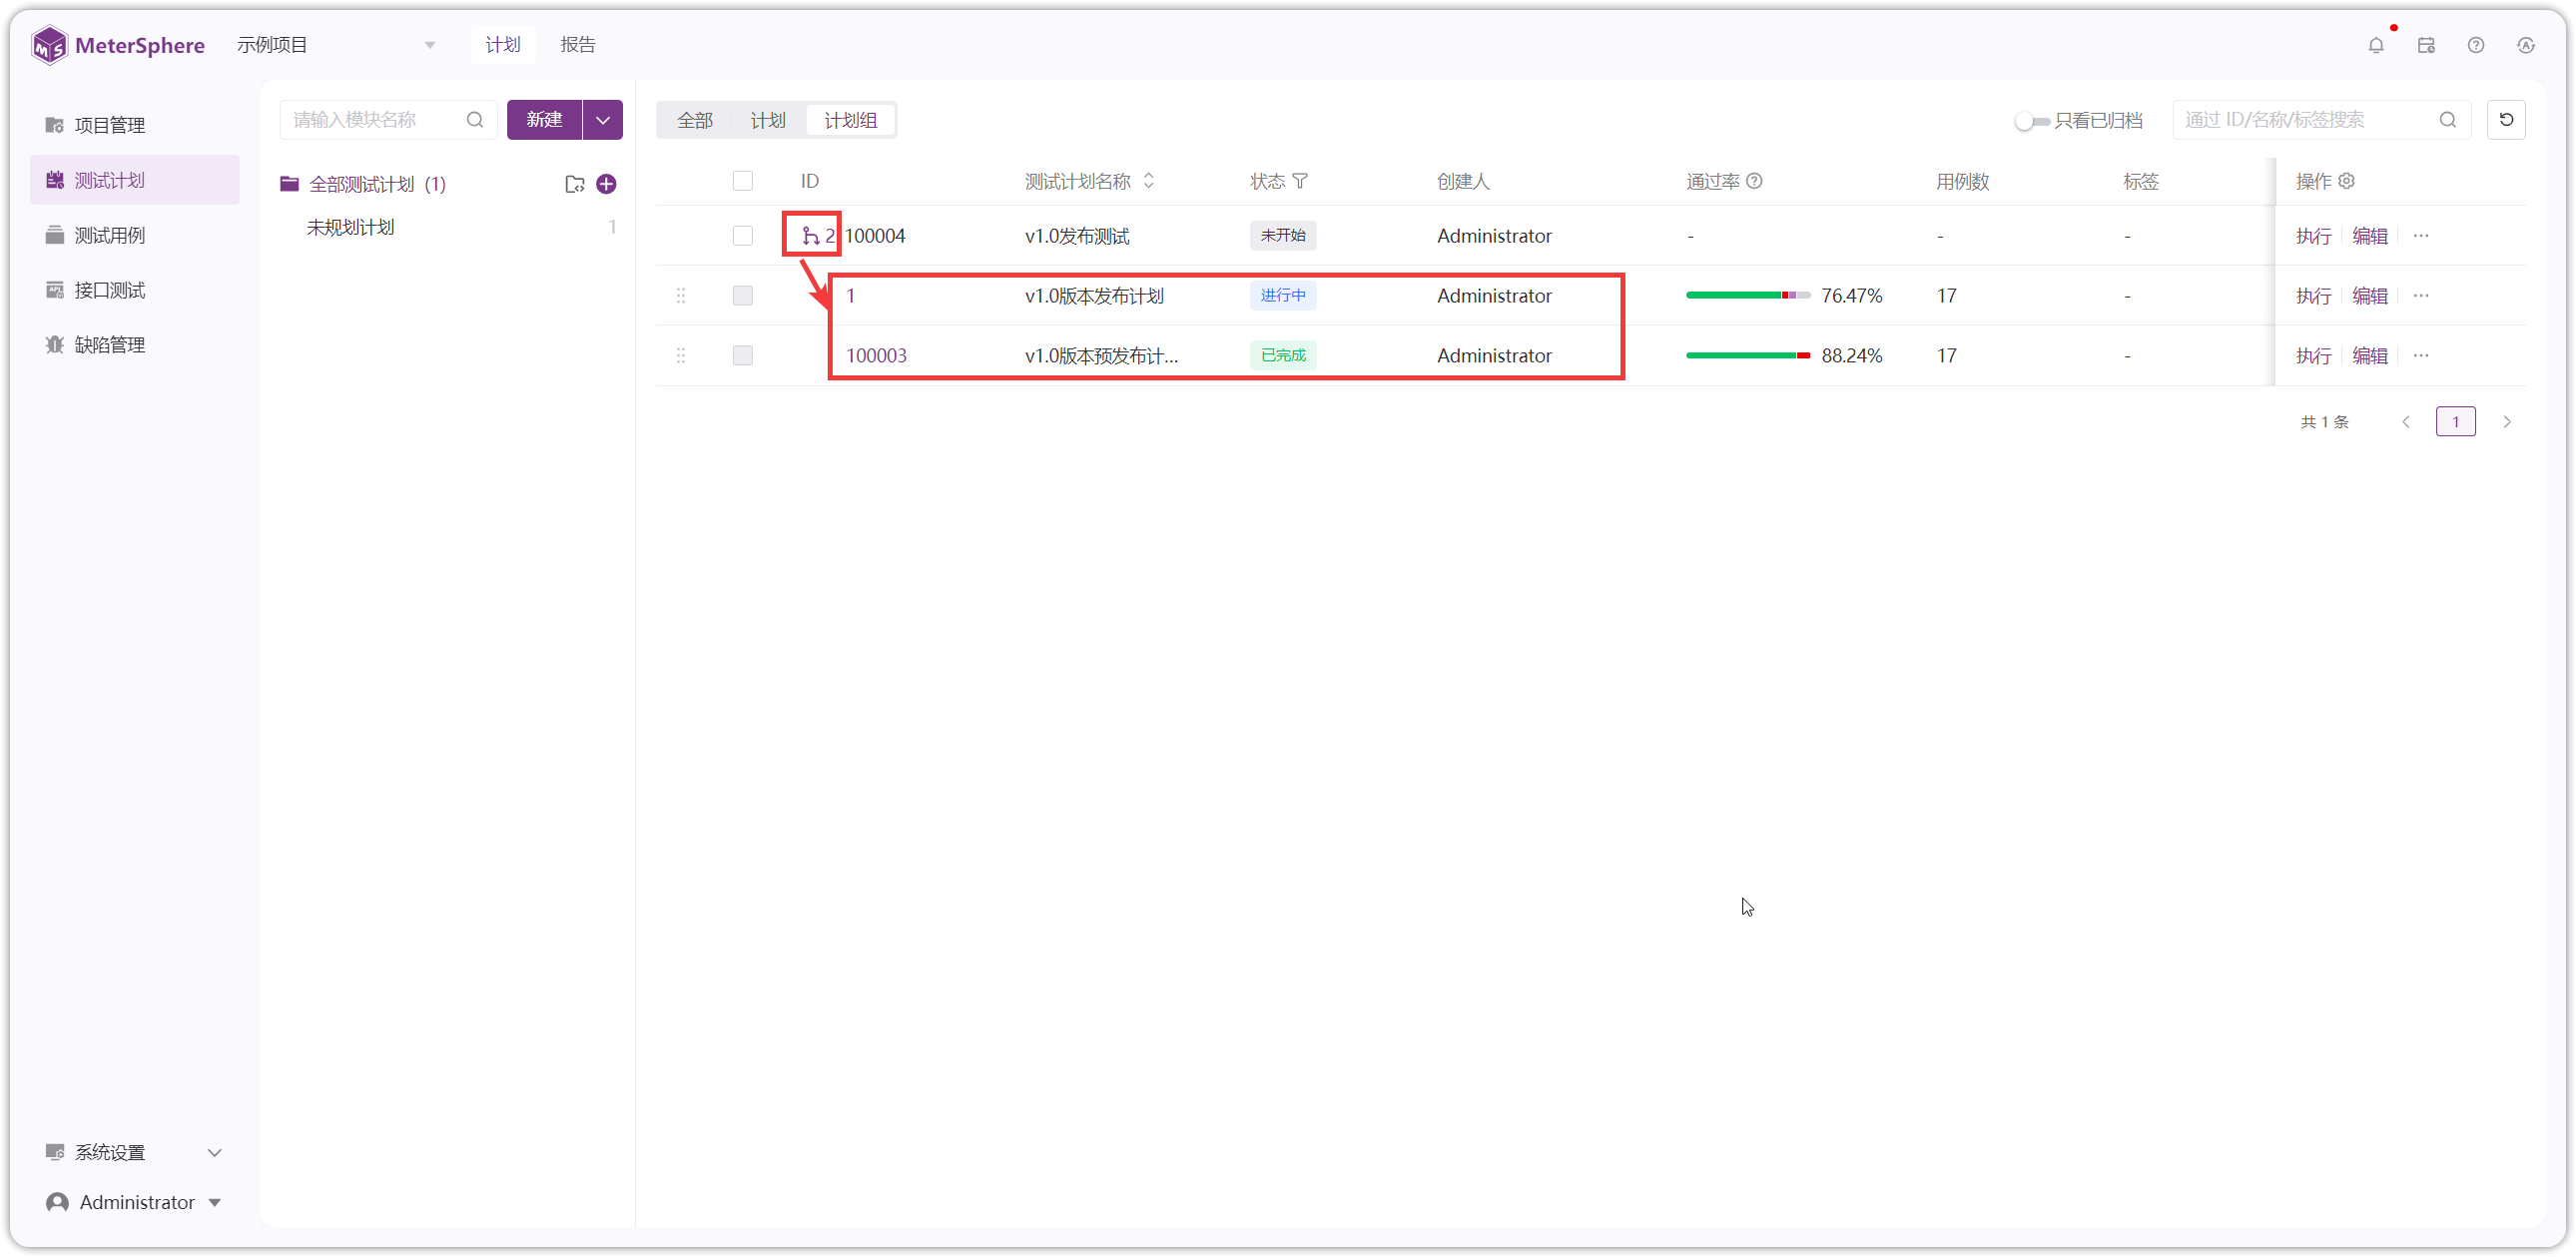Click the task center icon in top bar

coord(2426,45)
